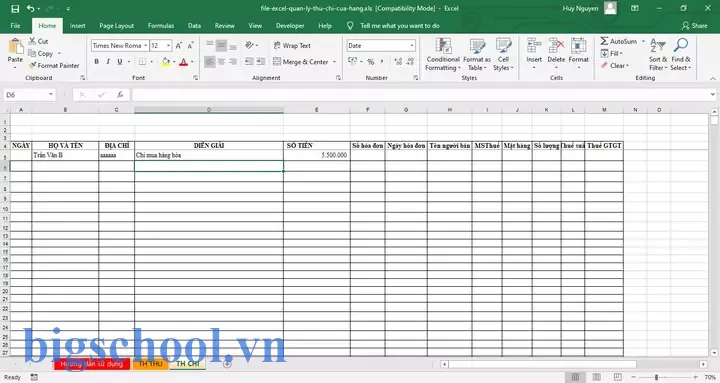
Task: Open Cell Styles gallery
Action: pyautogui.click(x=503, y=55)
